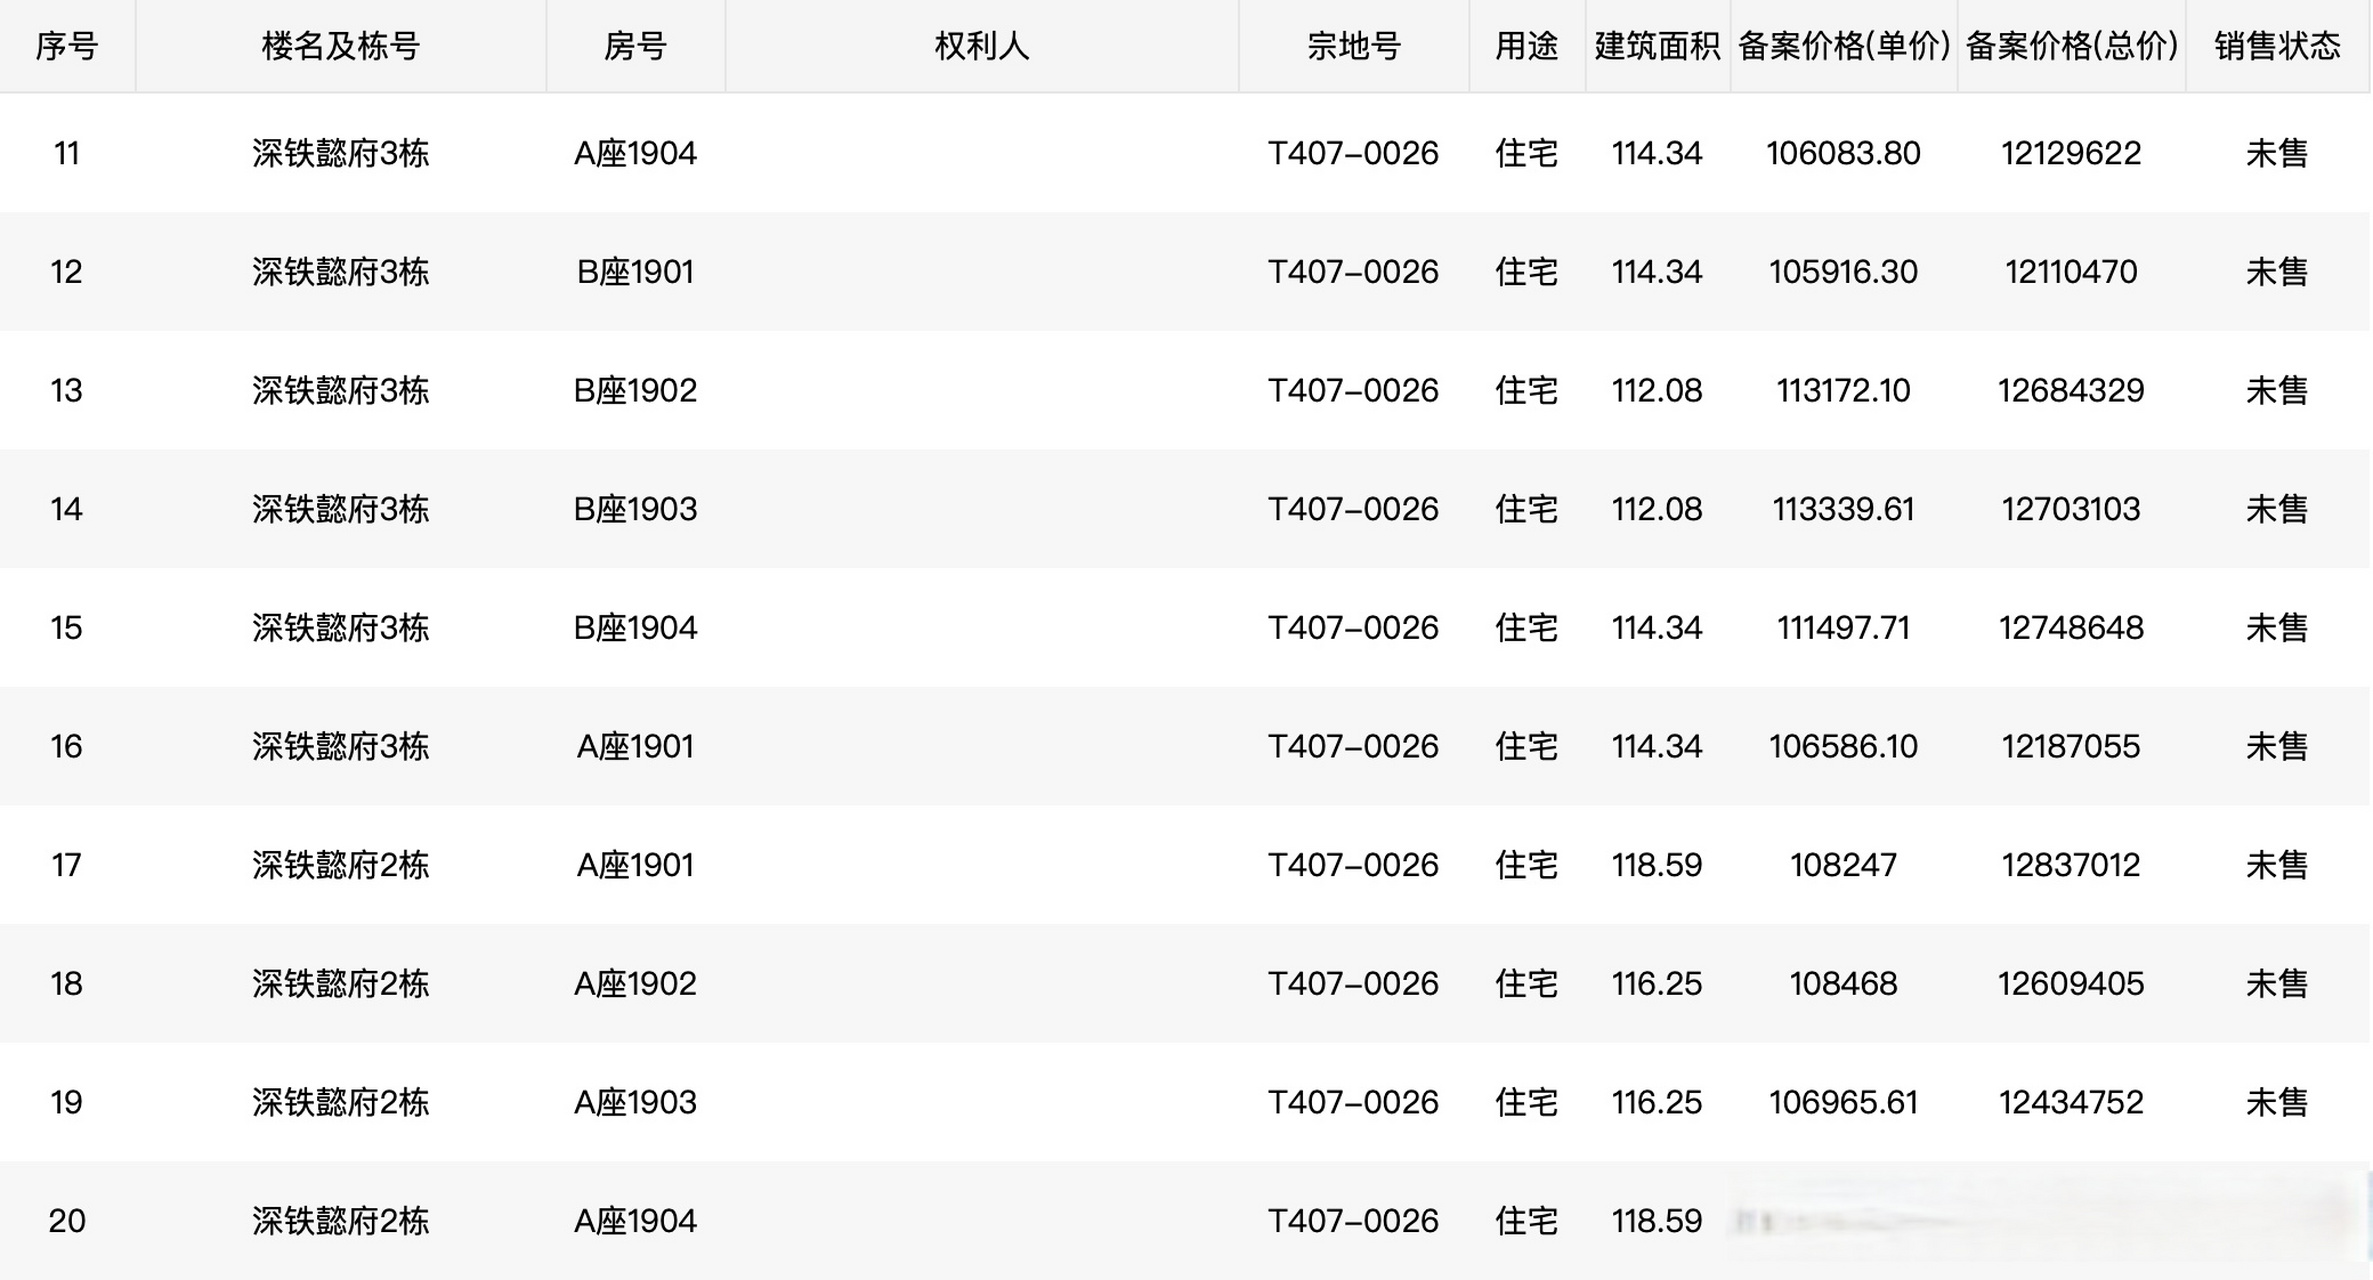Select room cell A座1901 in row 16
Image resolution: width=2373 pixels, height=1280 pixels.
coord(635,746)
